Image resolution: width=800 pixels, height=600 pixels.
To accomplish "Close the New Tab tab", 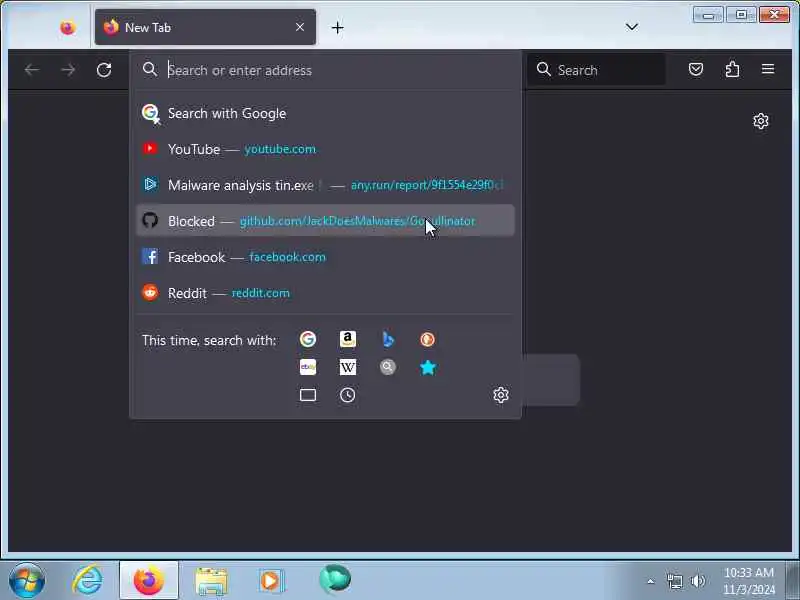I will (x=300, y=27).
